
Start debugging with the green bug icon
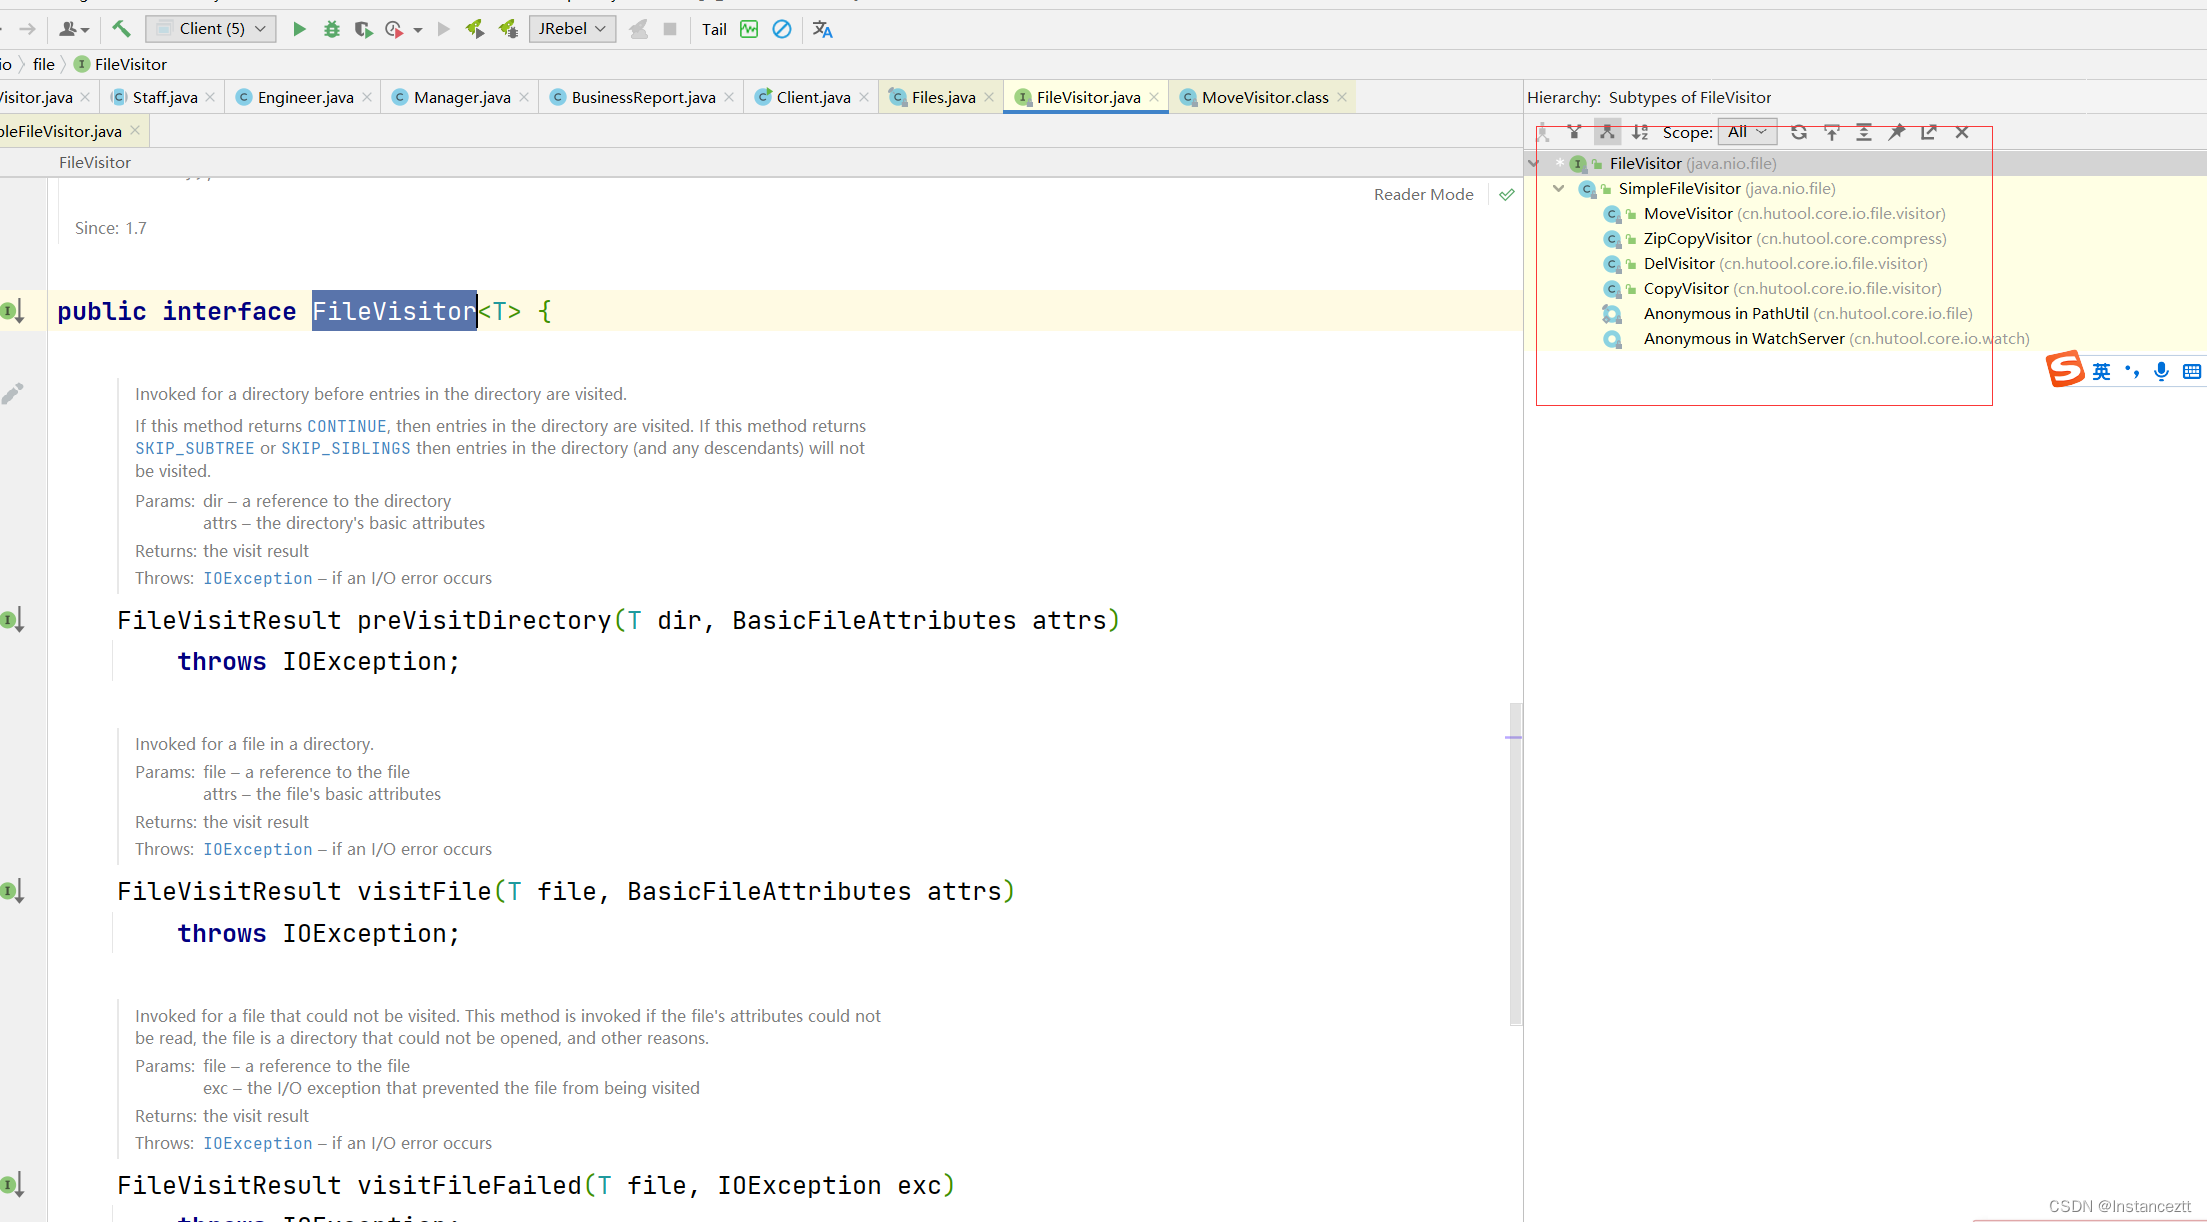click(332, 29)
